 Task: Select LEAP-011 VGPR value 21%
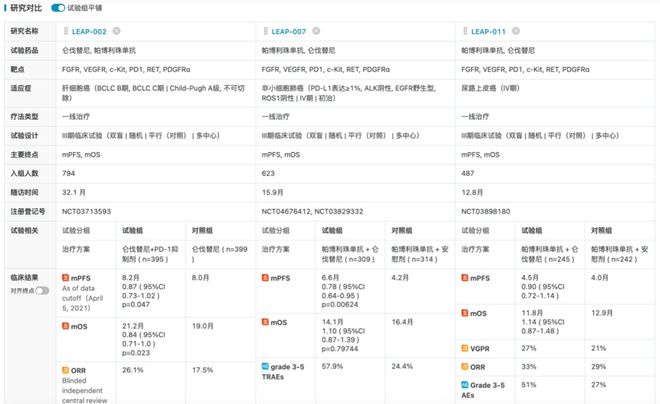(x=599, y=348)
